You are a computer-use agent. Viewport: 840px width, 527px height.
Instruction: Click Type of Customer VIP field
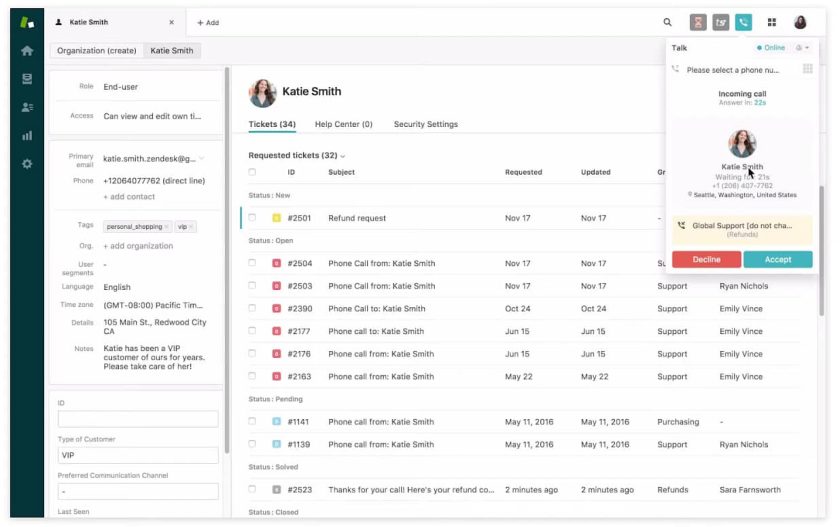[138, 455]
